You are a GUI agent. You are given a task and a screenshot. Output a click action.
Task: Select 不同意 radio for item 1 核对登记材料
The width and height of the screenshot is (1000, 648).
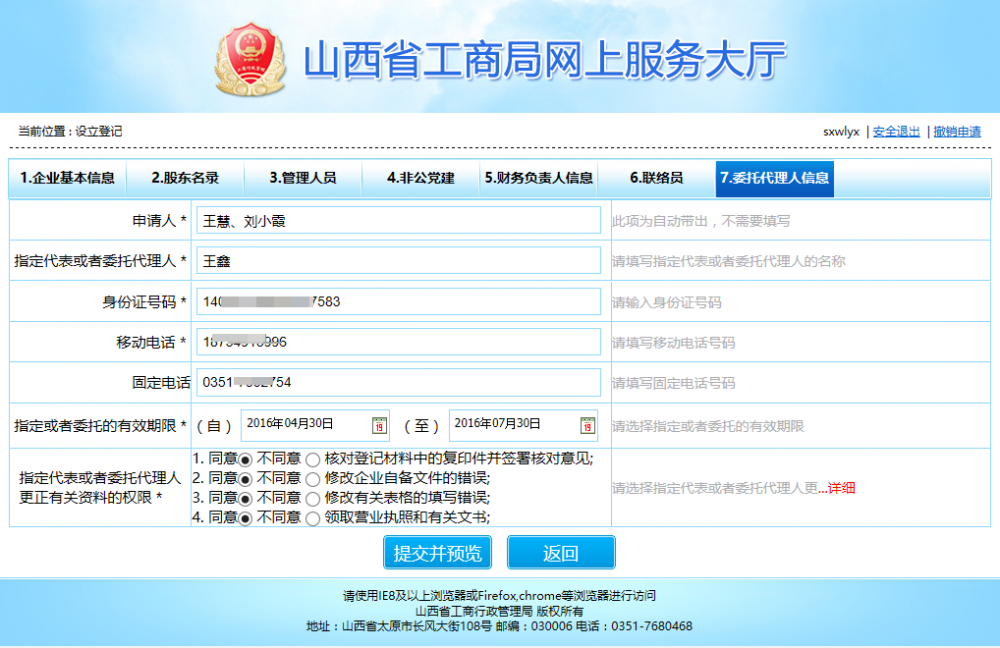click(x=313, y=459)
